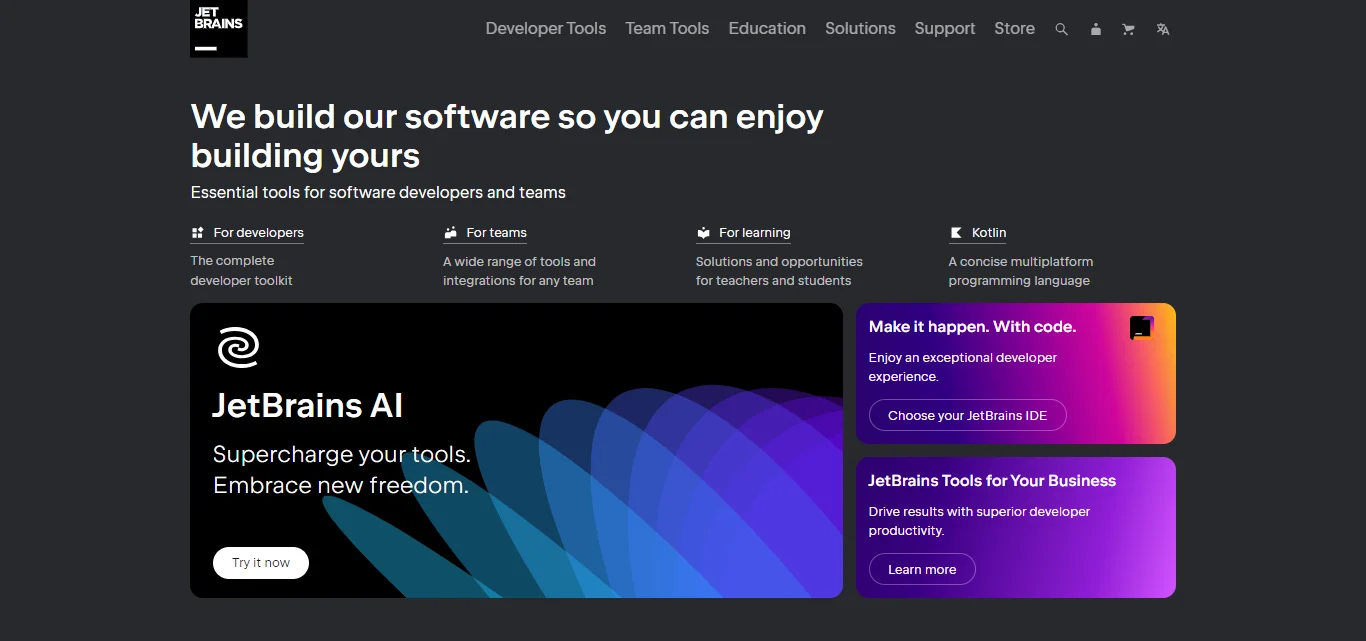Select the Education menu item
Image resolution: width=1366 pixels, height=641 pixels.
coord(766,29)
